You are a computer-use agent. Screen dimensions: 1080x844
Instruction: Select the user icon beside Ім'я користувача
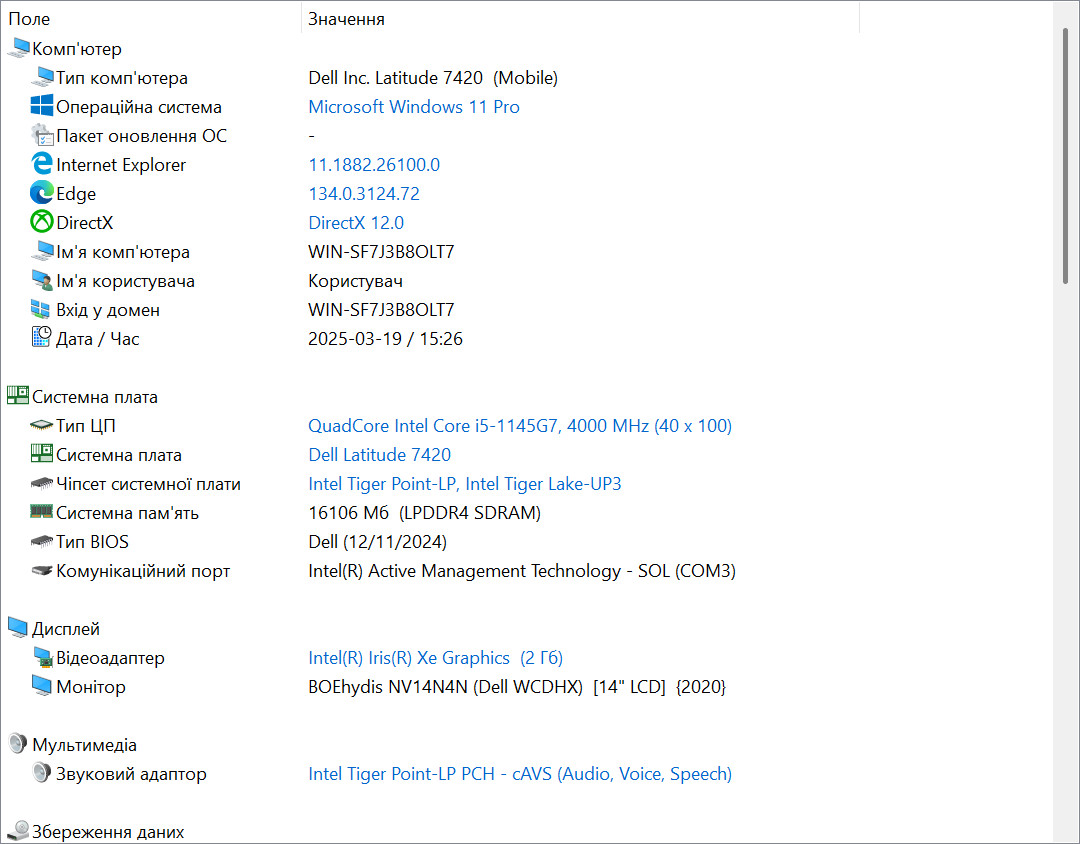tap(42, 280)
